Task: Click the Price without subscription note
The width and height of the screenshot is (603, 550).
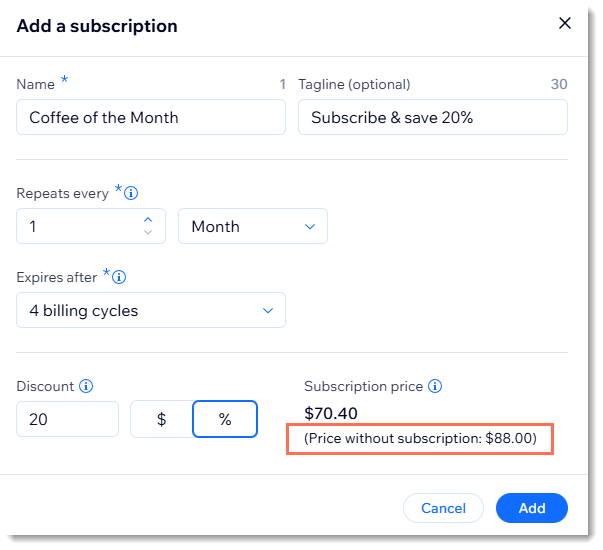Action: coord(420,439)
